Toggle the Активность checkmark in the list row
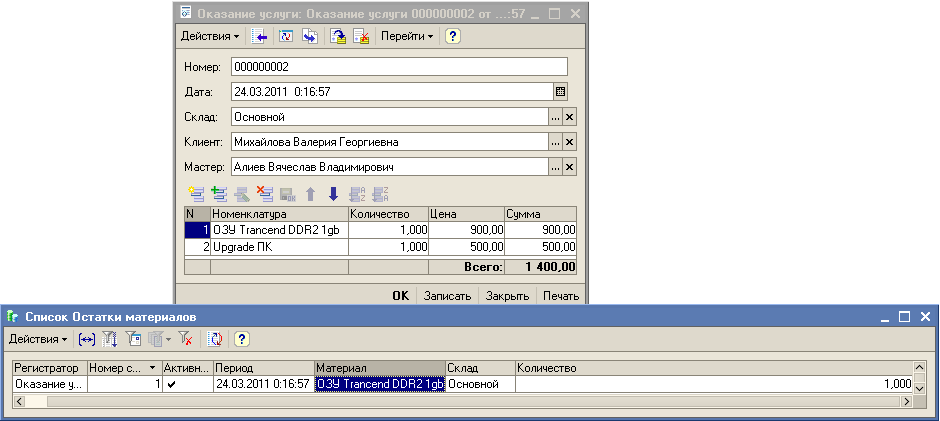940x421 pixels. coord(171,384)
